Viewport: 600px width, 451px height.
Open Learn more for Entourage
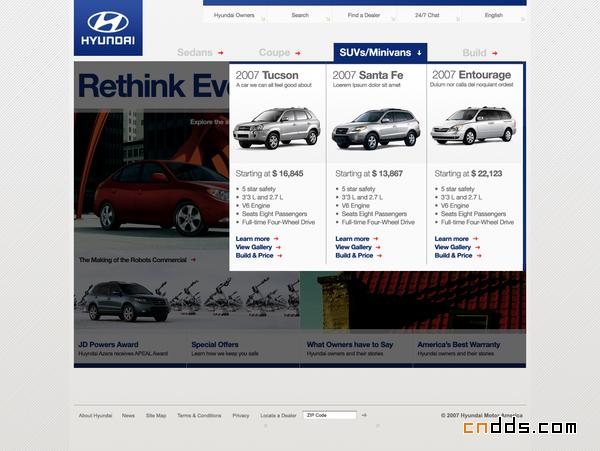click(452, 239)
